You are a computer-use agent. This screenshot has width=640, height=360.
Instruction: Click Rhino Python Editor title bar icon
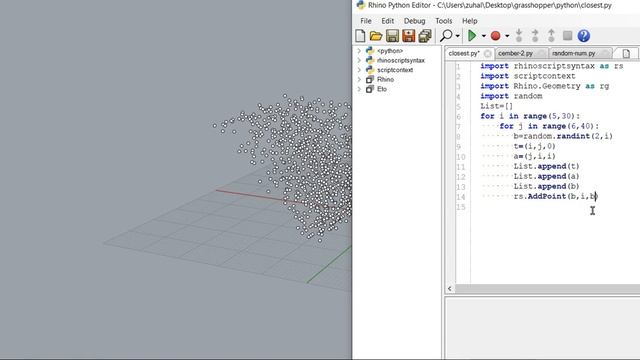360,5
